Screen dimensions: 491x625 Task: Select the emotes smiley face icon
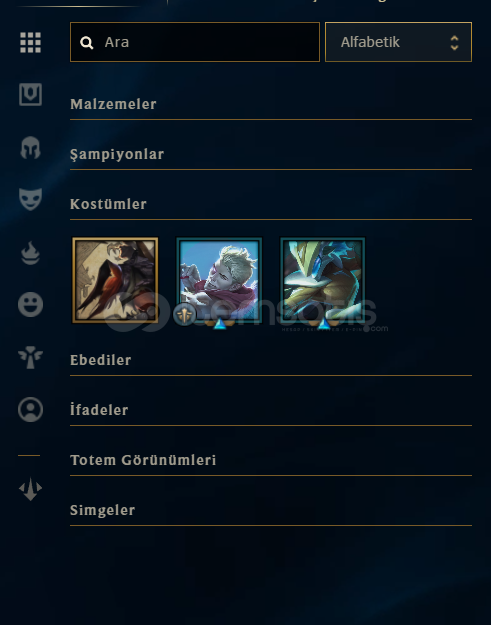[30, 305]
